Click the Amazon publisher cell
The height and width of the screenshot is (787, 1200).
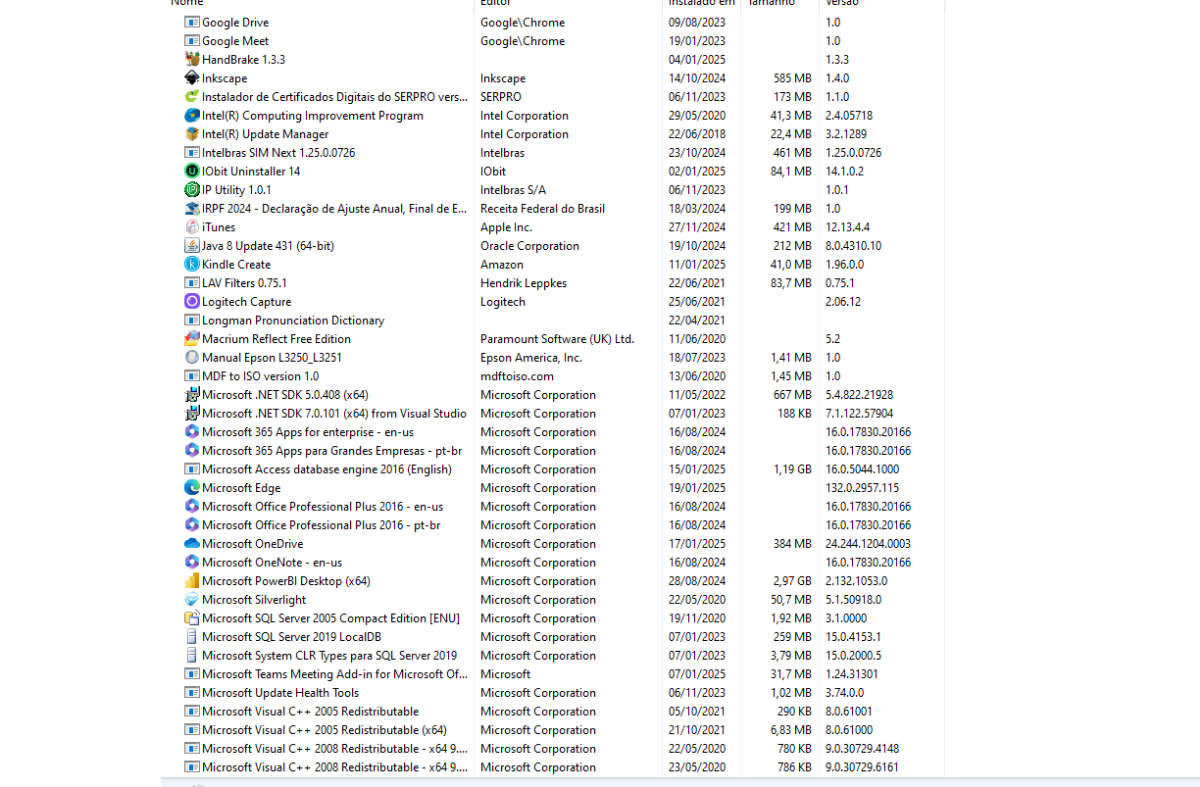pos(501,264)
